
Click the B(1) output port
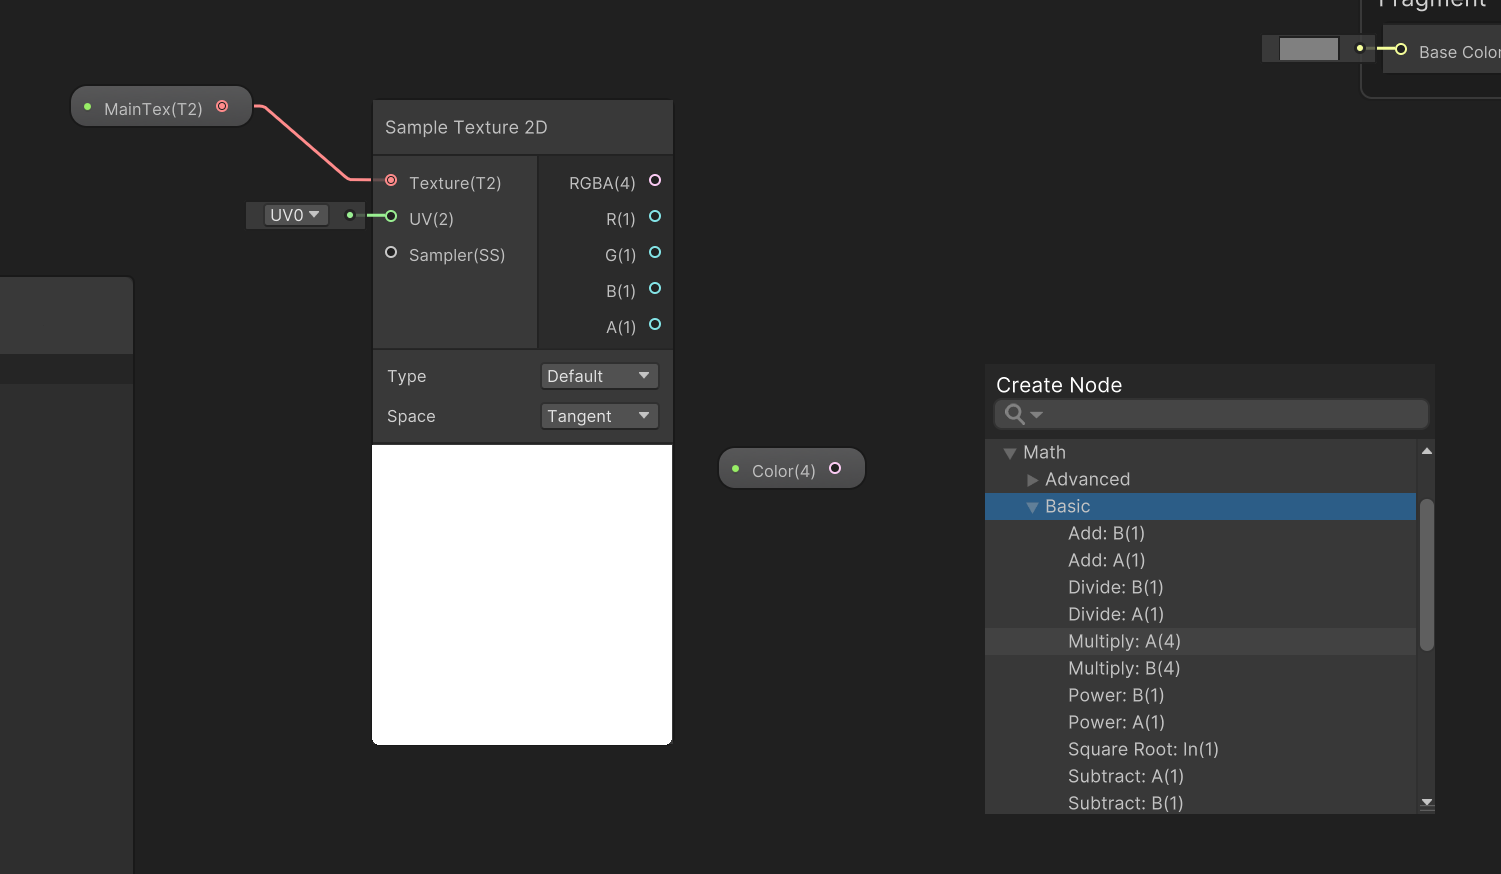click(655, 289)
